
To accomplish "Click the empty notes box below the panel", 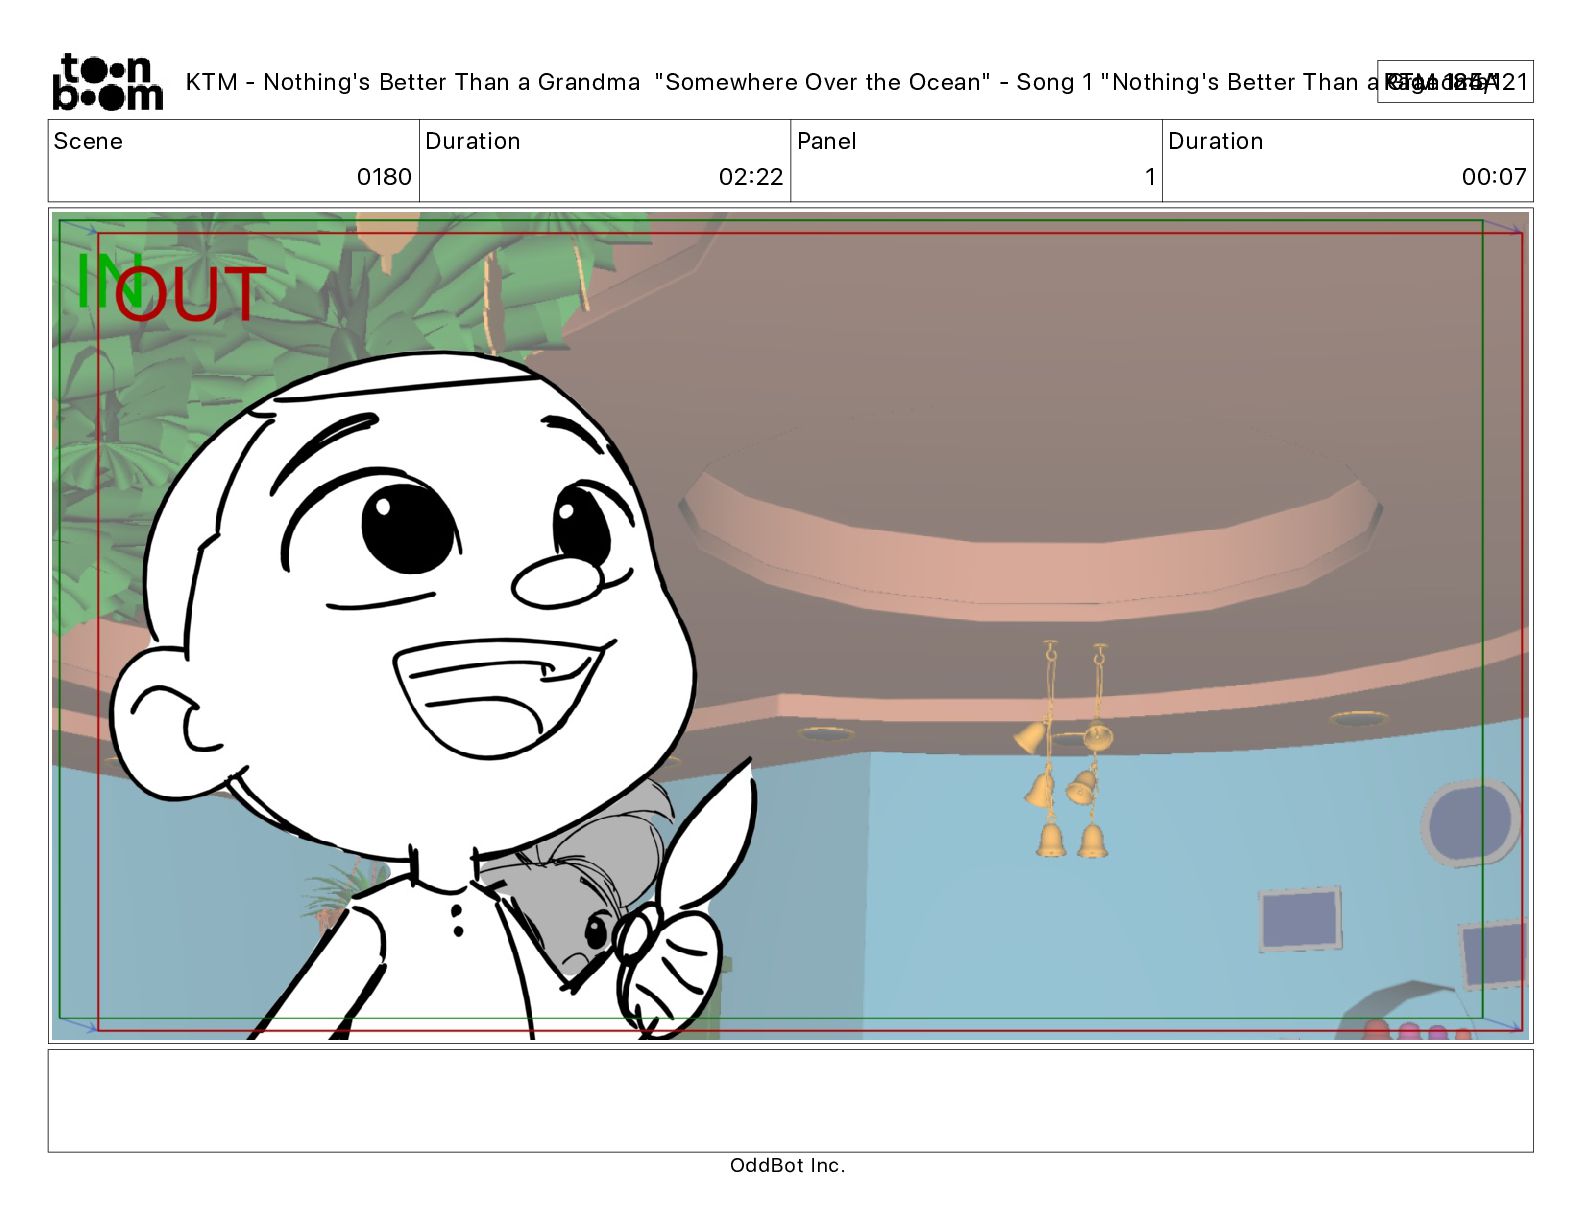I will click(x=790, y=1100).
